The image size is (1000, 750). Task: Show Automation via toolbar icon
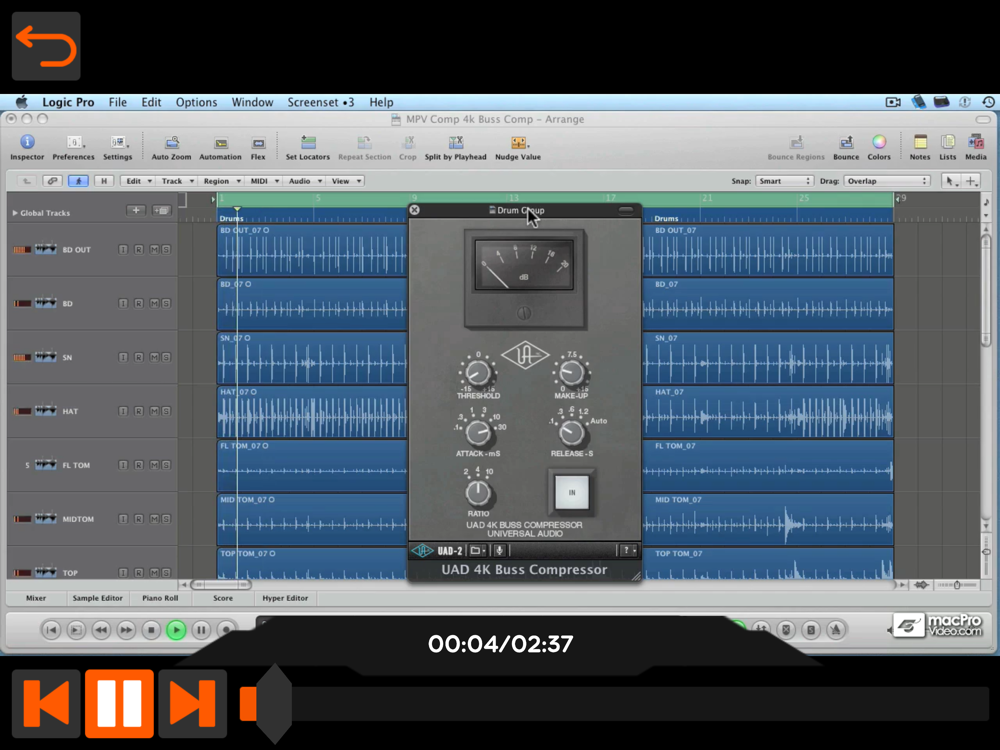221,147
